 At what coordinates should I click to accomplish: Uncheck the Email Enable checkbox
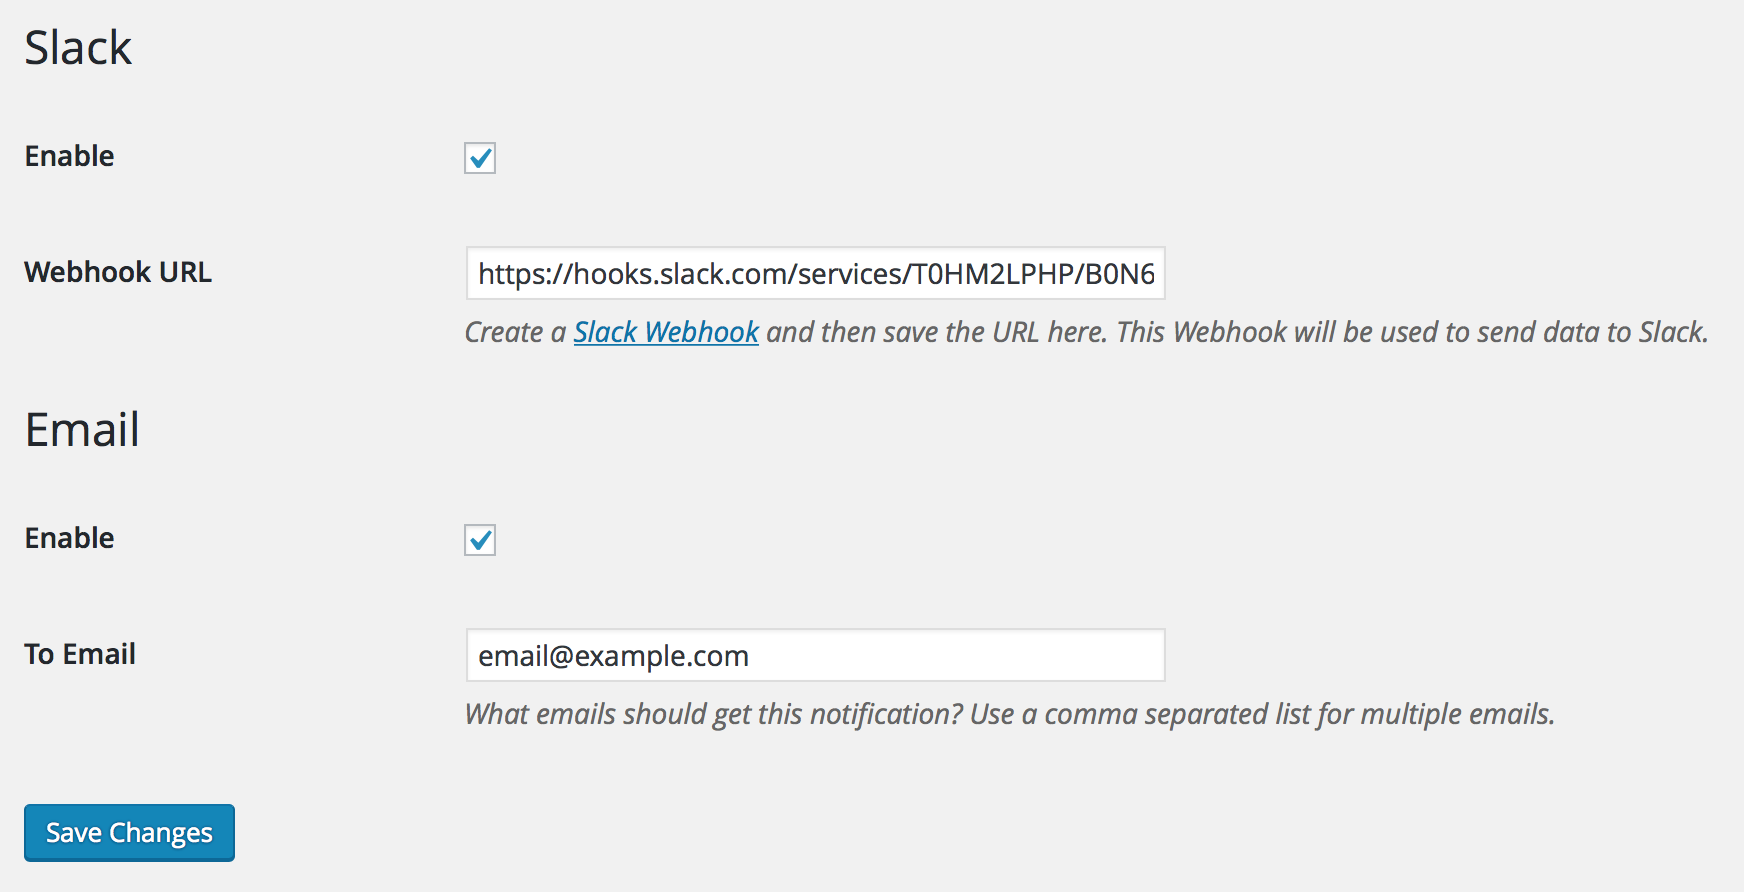(x=480, y=540)
